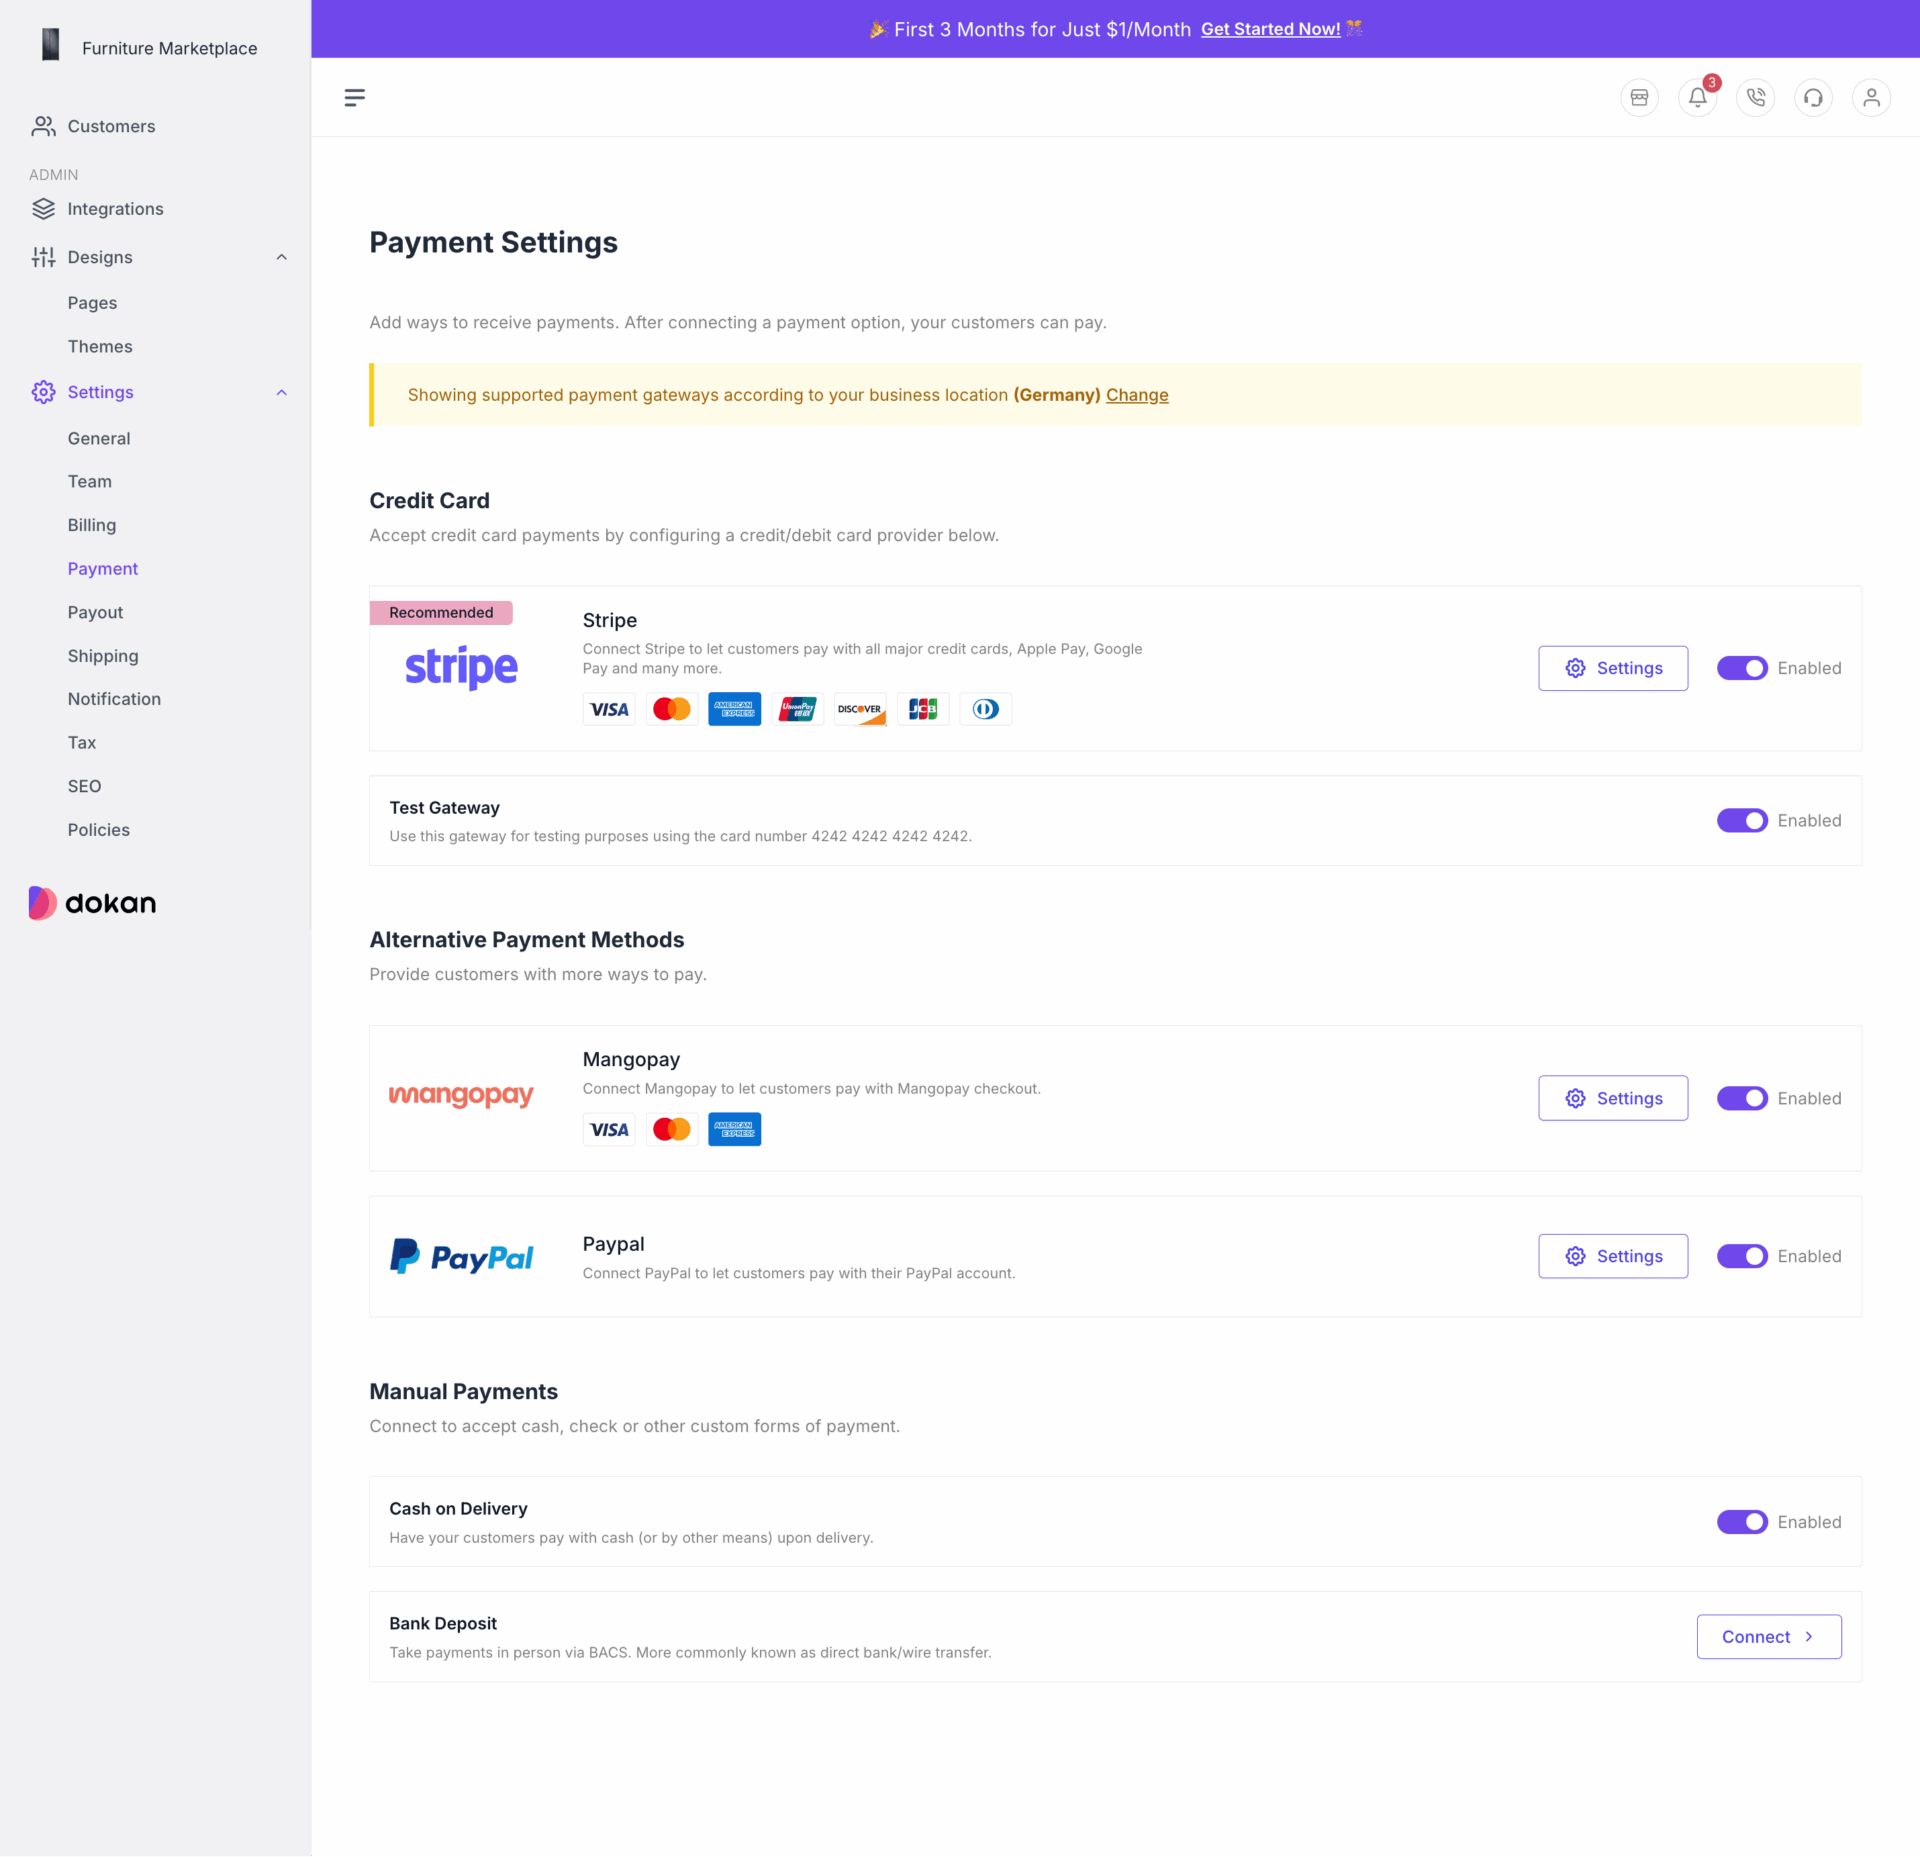Click the phone support icon
Screen dimensions: 1920x1857
click(1755, 96)
